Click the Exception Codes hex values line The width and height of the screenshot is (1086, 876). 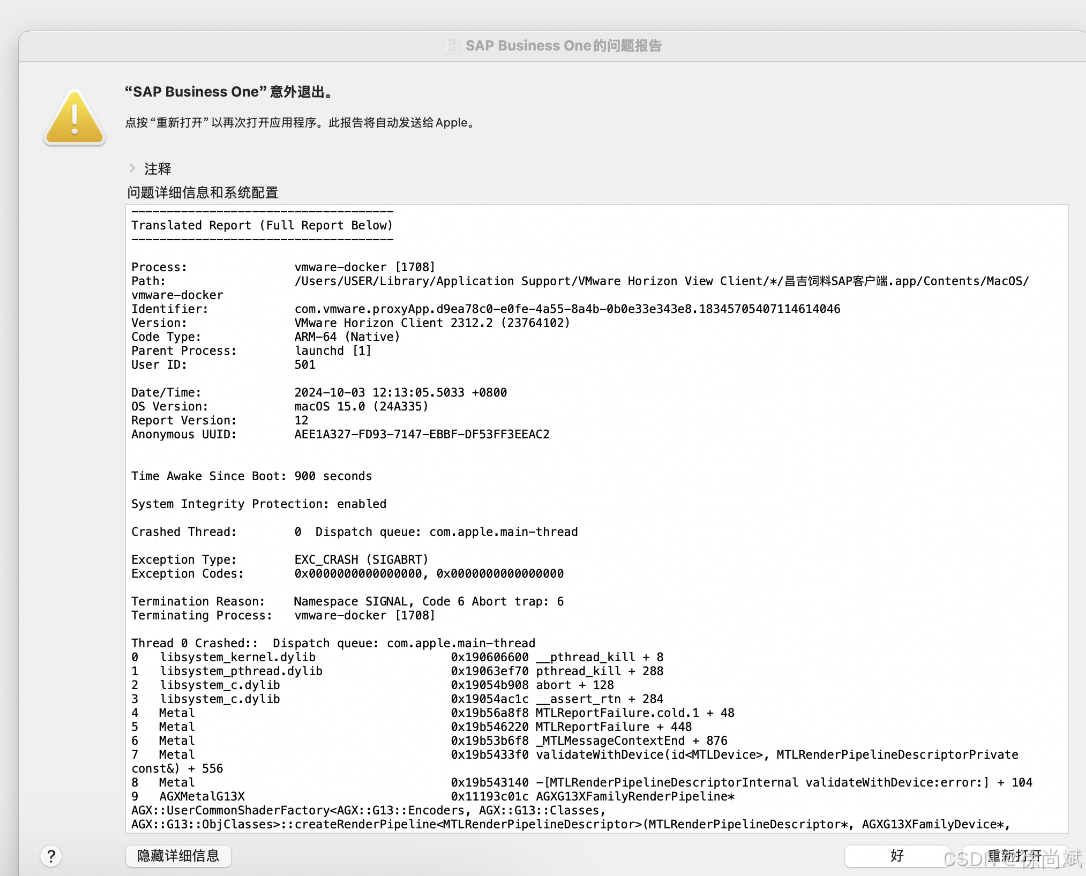[x=347, y=573]
